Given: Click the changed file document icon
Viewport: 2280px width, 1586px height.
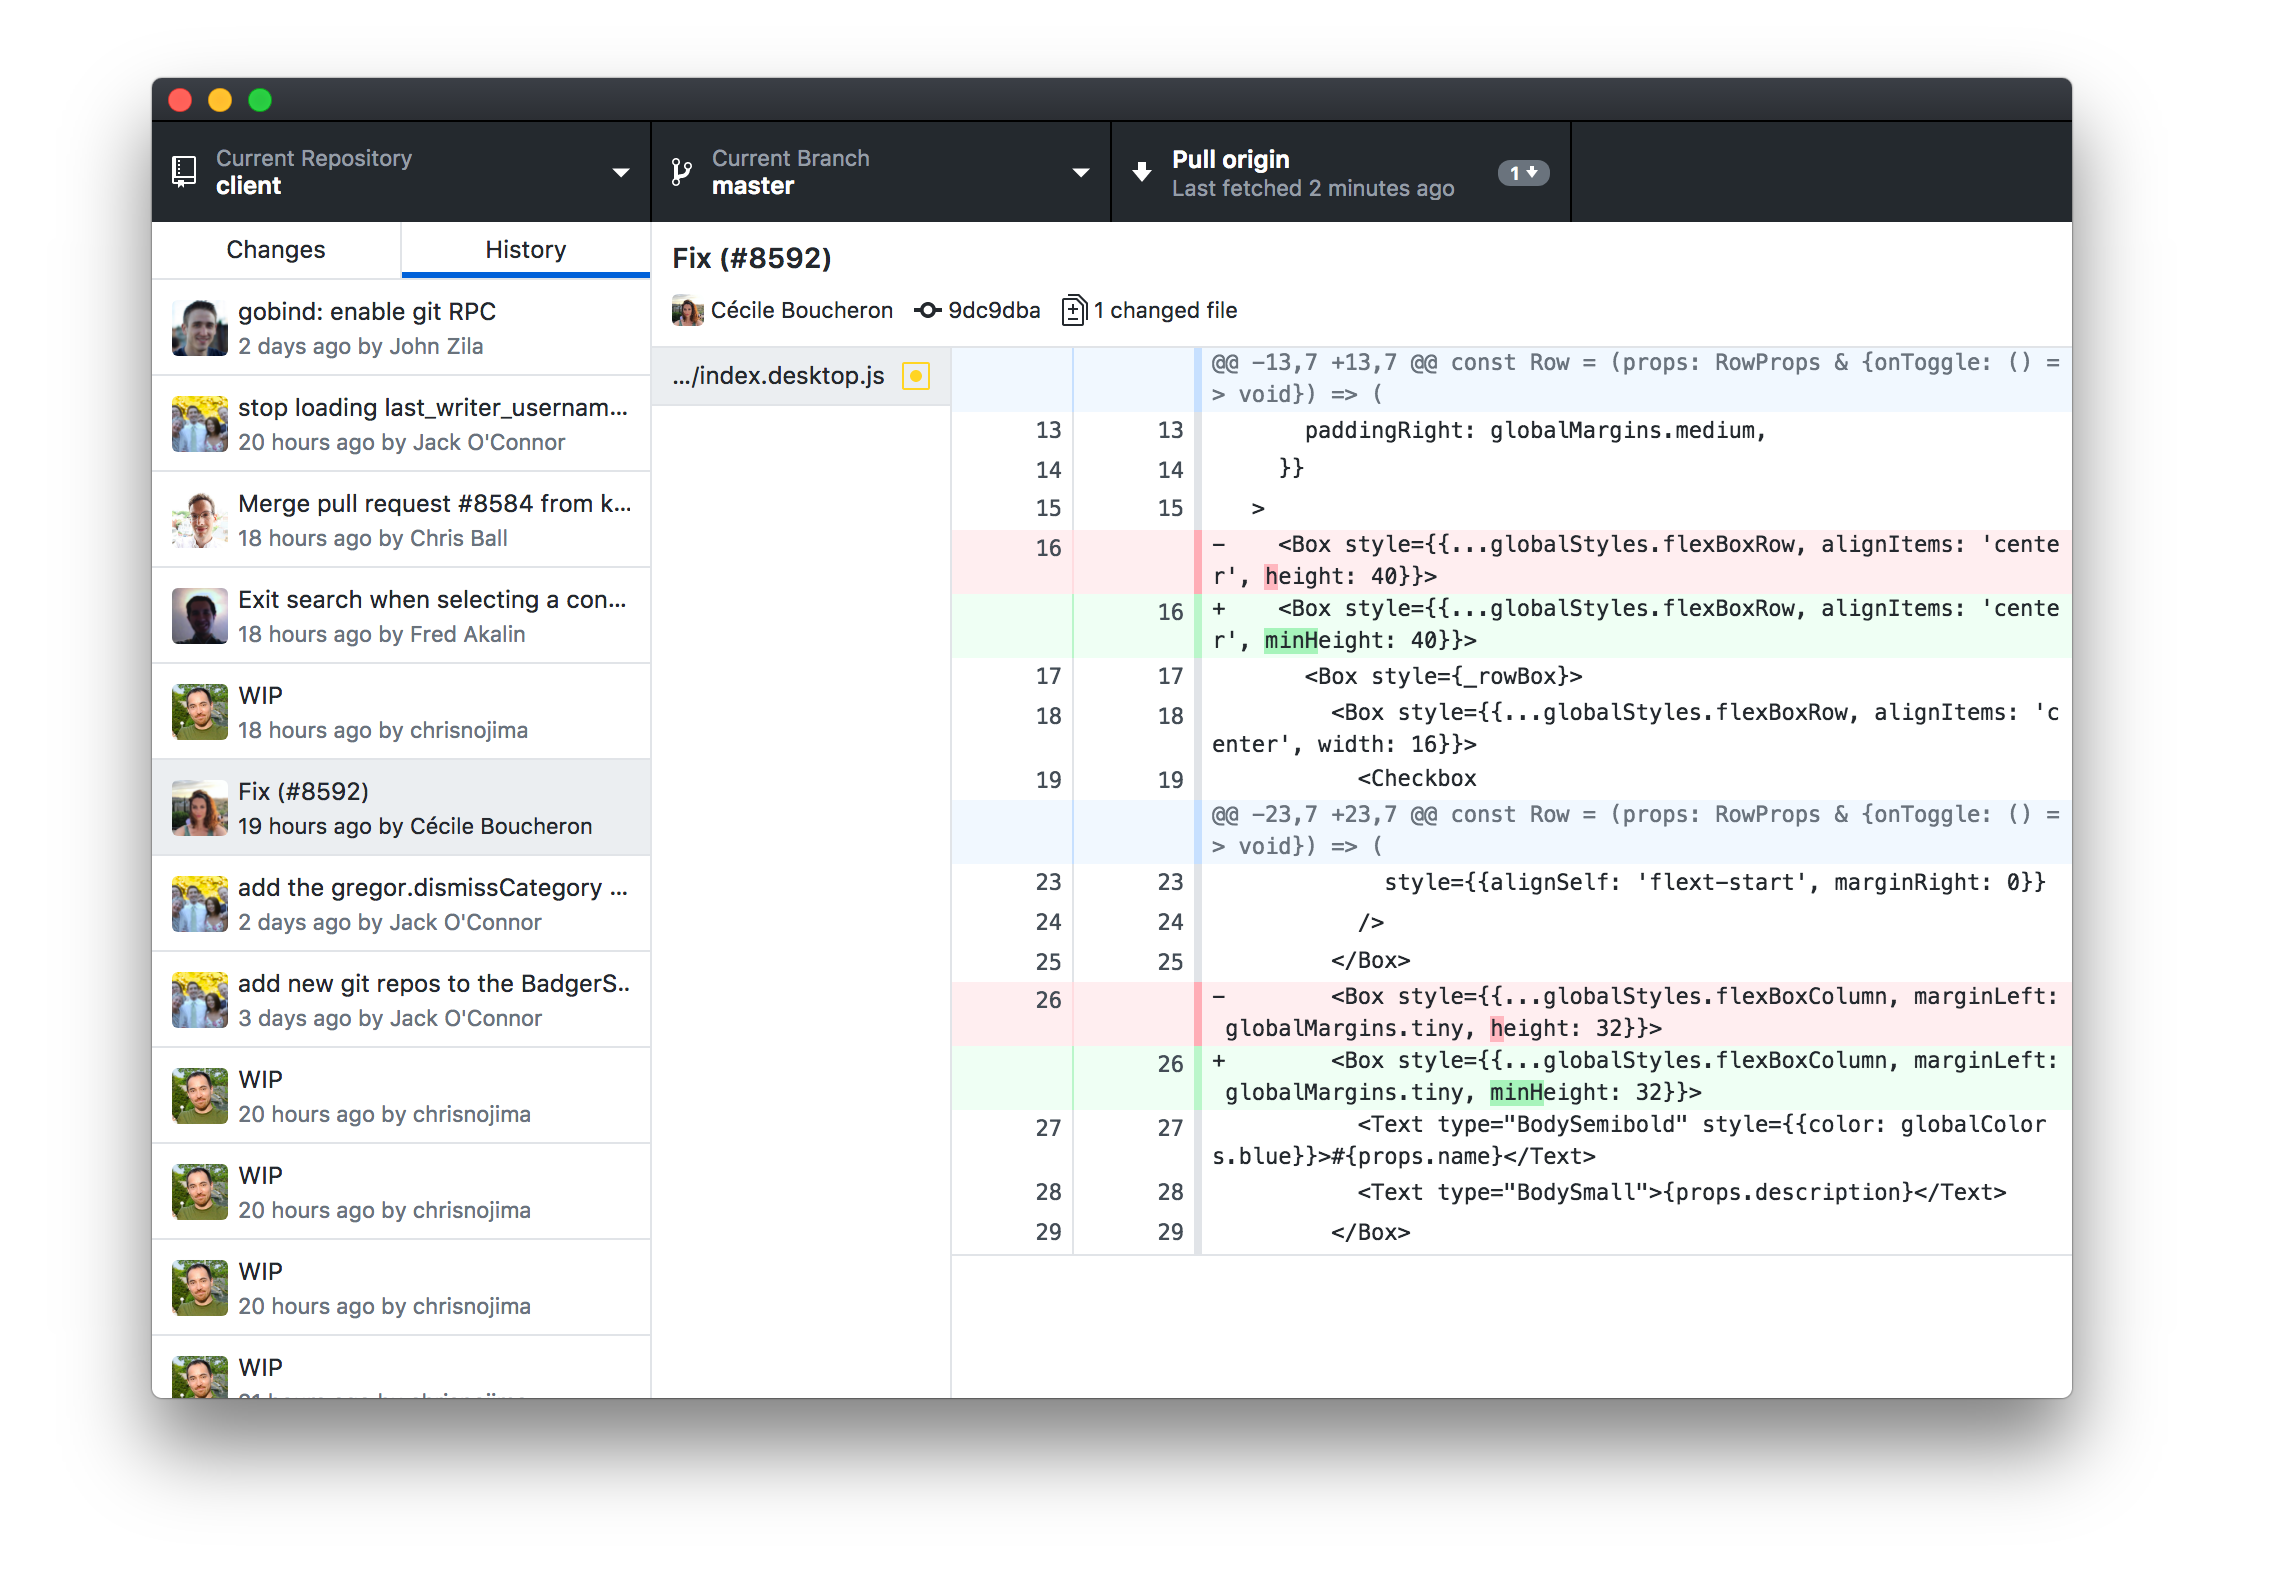Looking at the screenshot, I should click(x=1076, y=309).
